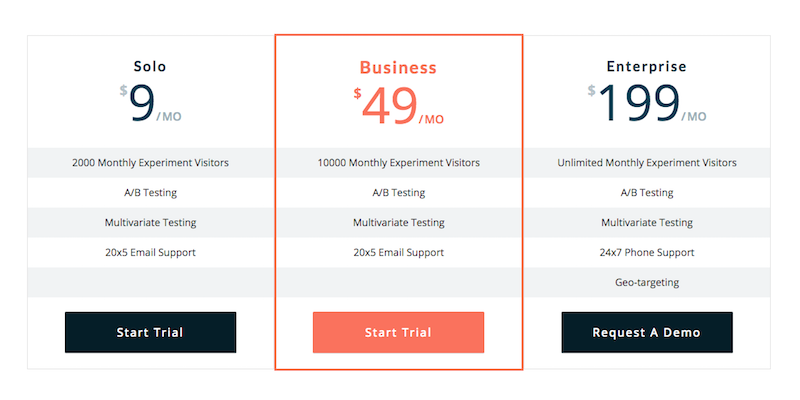Select Enterprise plan Multivariate Testing row

click(646, 222)
